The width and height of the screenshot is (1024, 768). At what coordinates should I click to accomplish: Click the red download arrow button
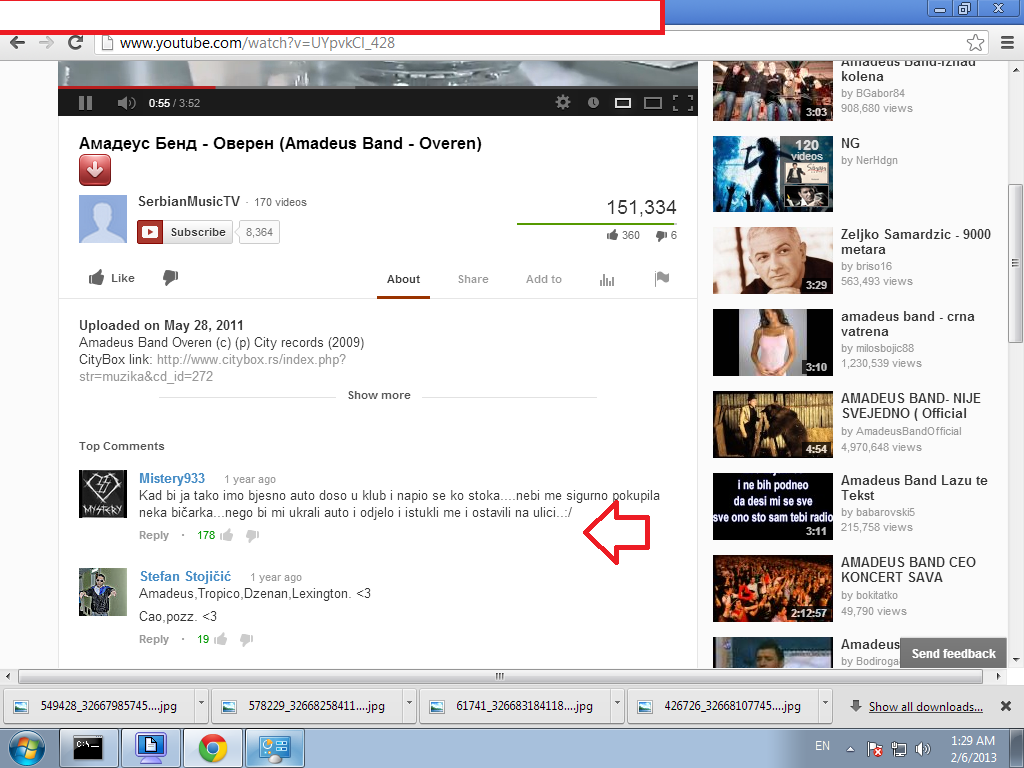point(95,170)
